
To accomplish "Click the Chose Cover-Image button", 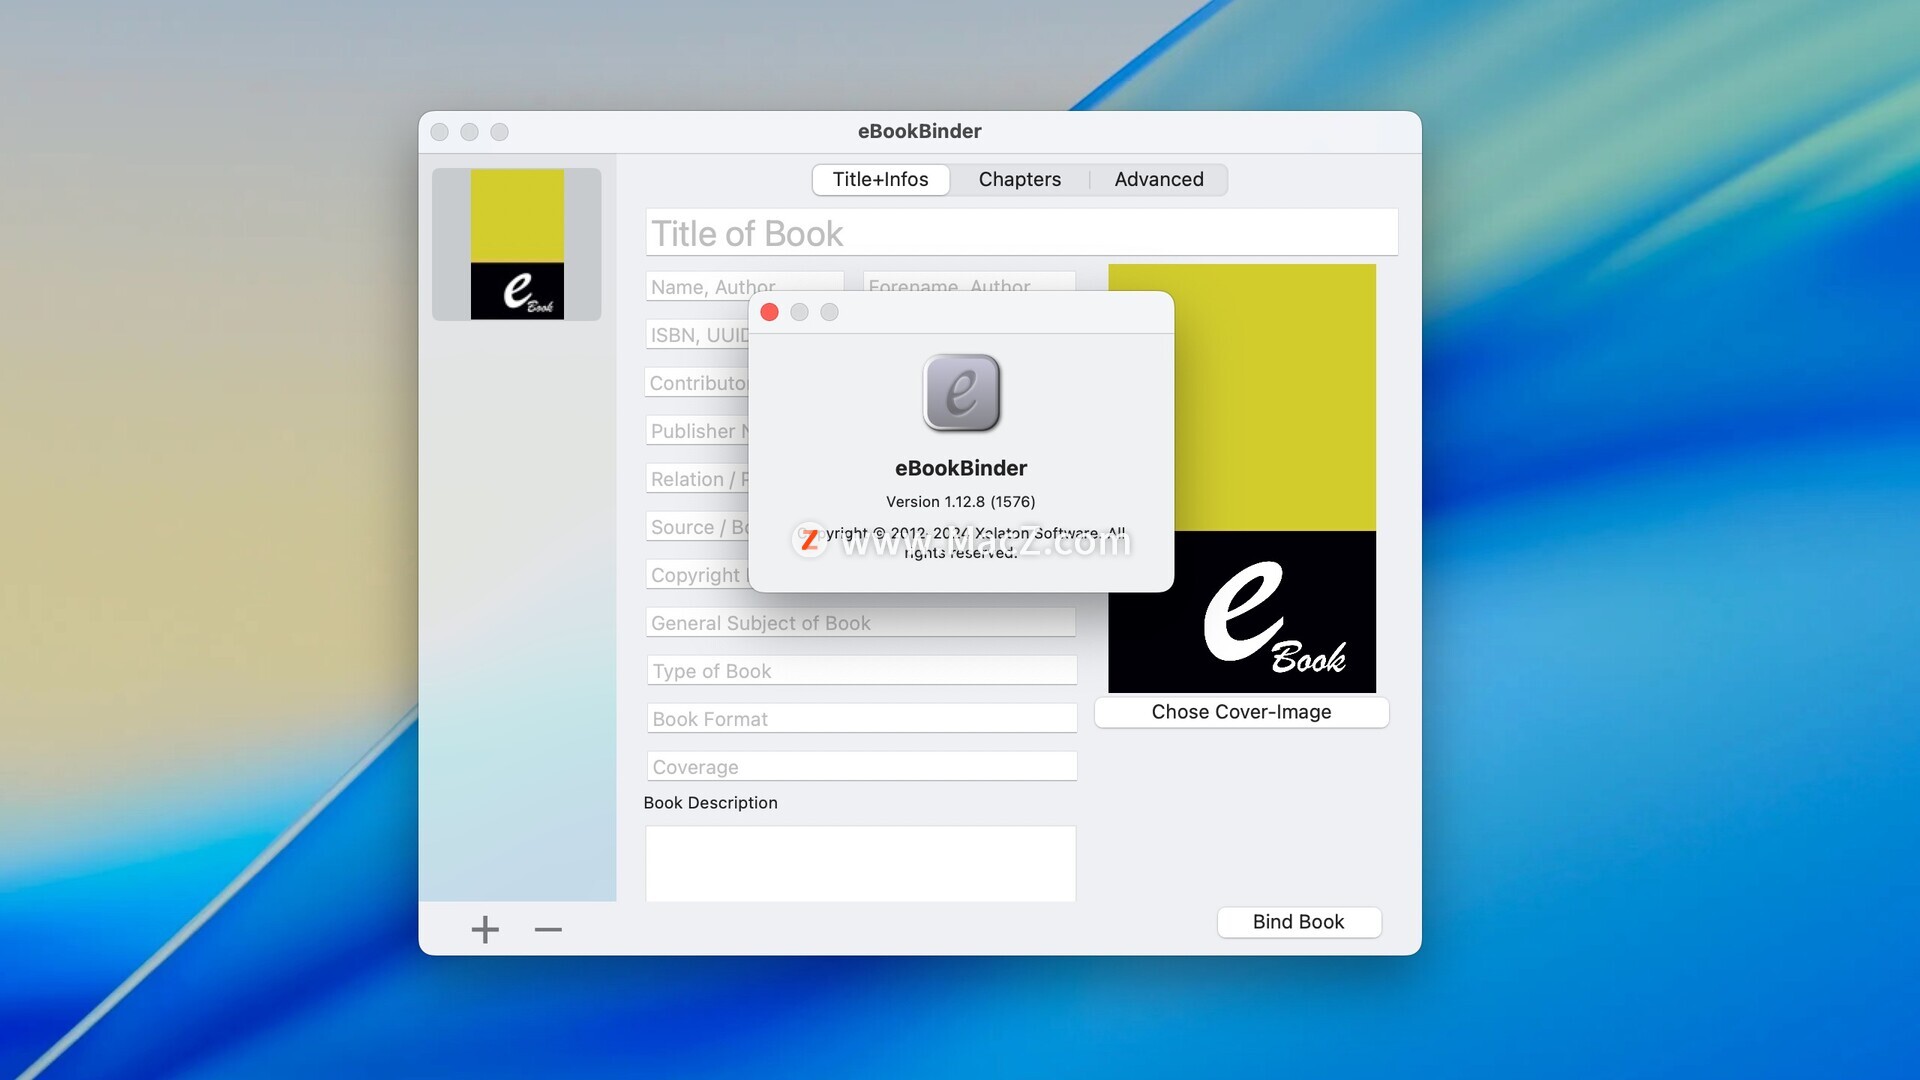I will point(1241,712).
